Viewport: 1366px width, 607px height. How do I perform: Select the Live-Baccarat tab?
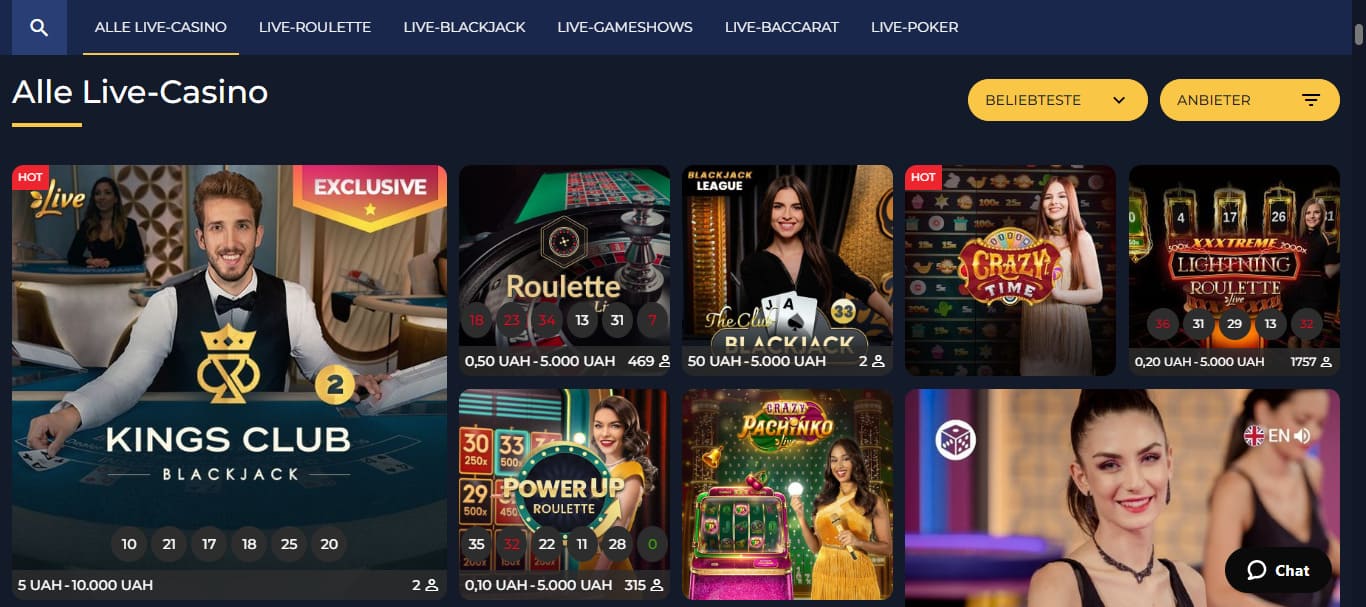pos(782,27)
